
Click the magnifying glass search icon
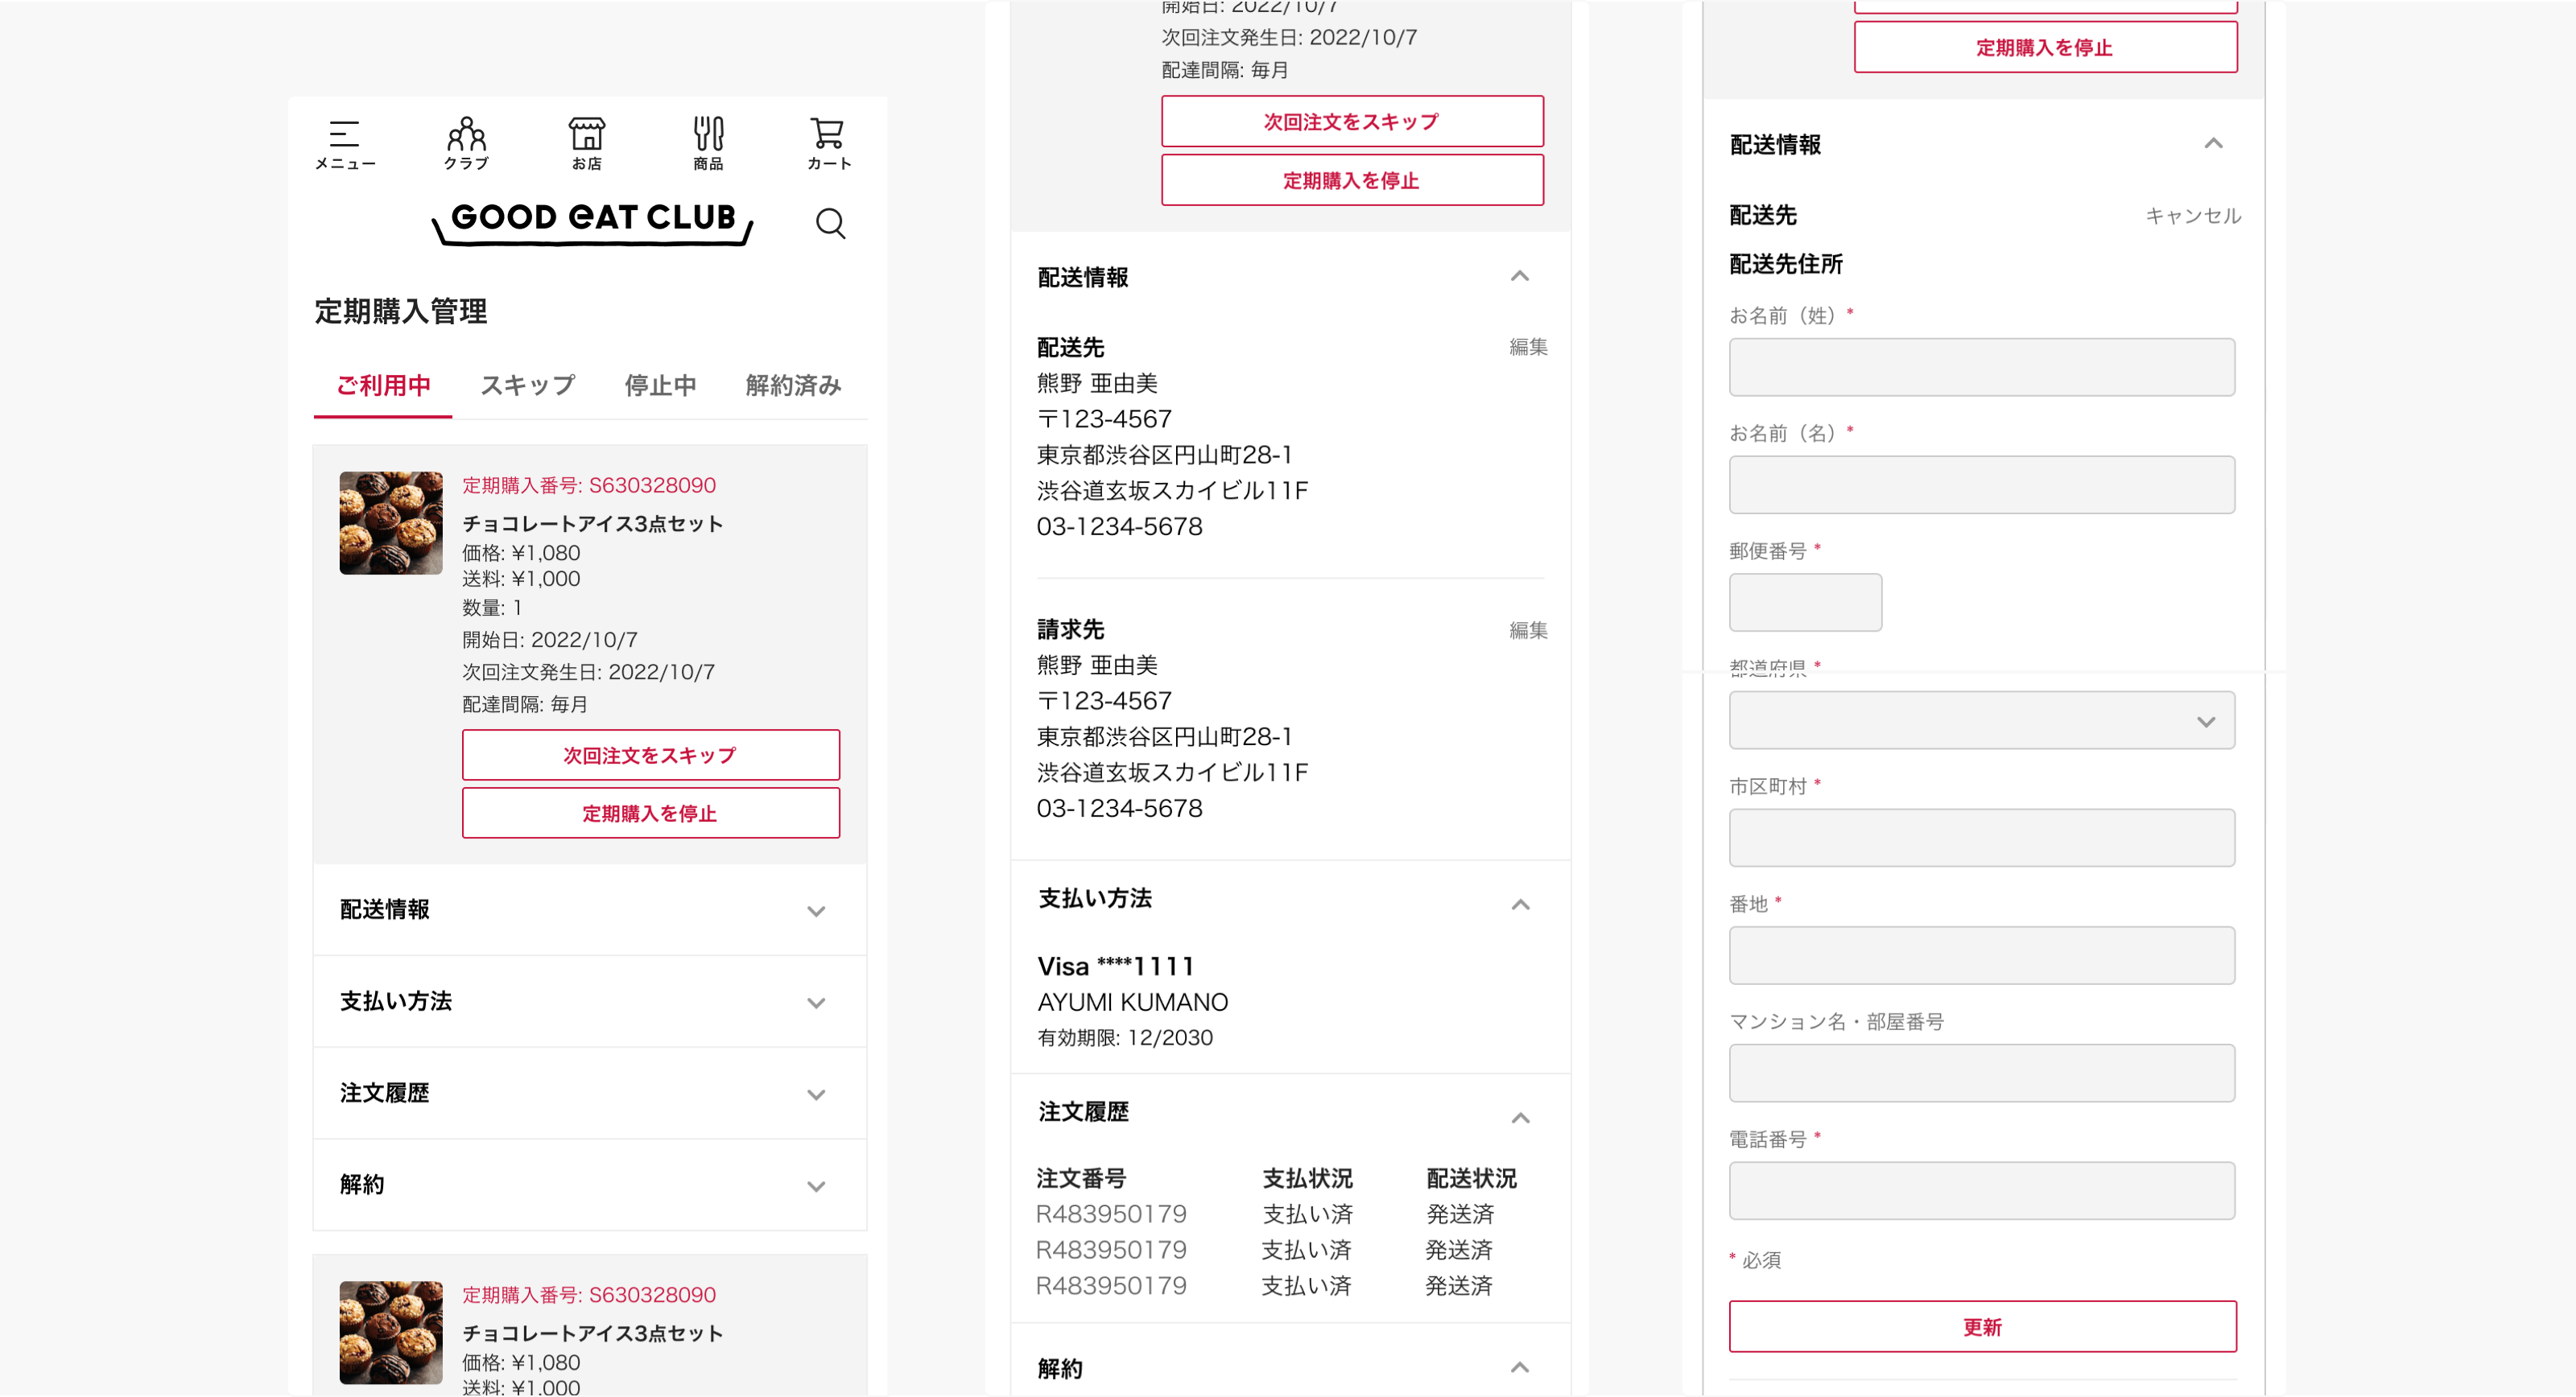[x=830, y=223]
